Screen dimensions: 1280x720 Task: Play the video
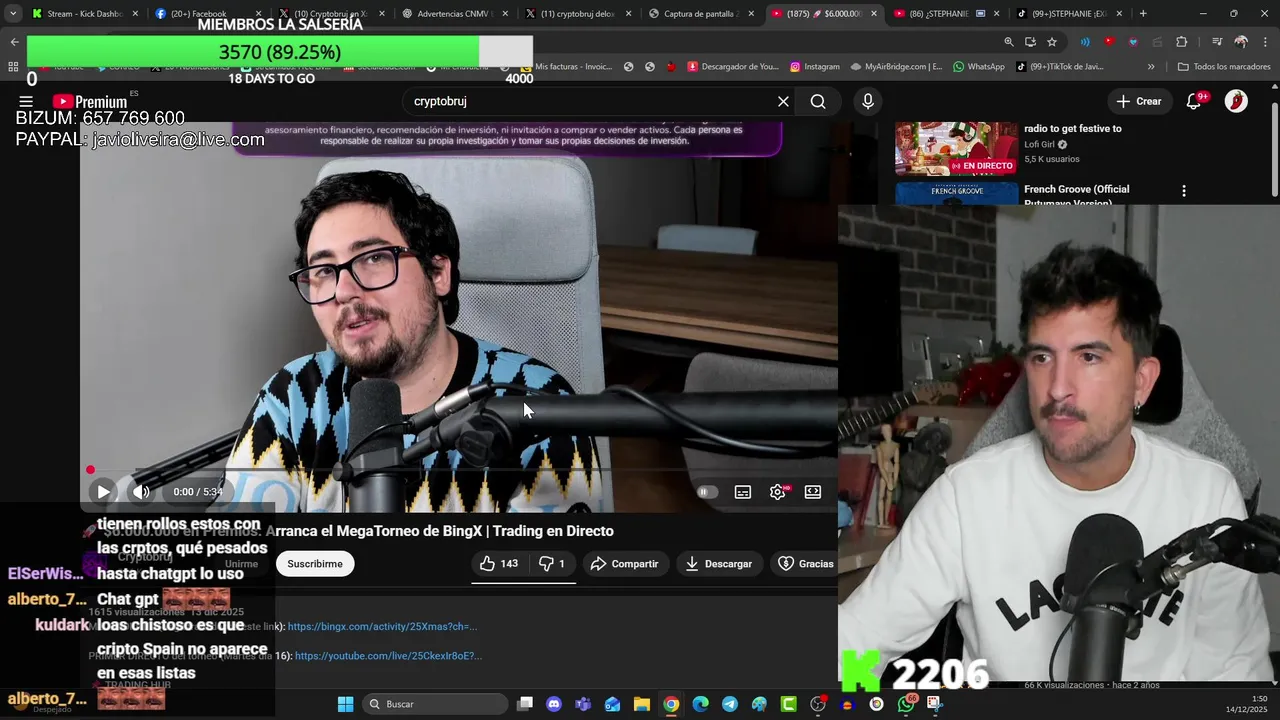[x=103, y=492]
